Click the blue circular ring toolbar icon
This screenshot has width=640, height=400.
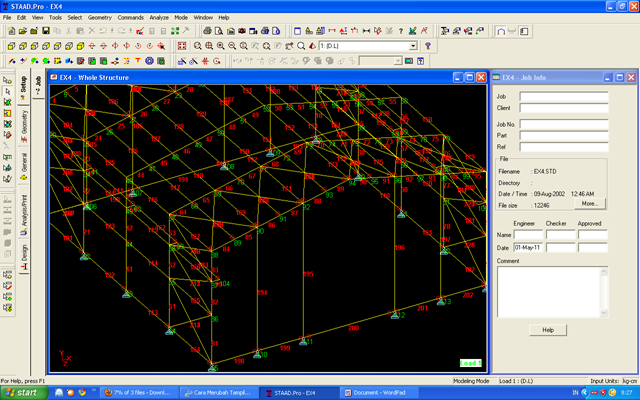click(149, 61)
